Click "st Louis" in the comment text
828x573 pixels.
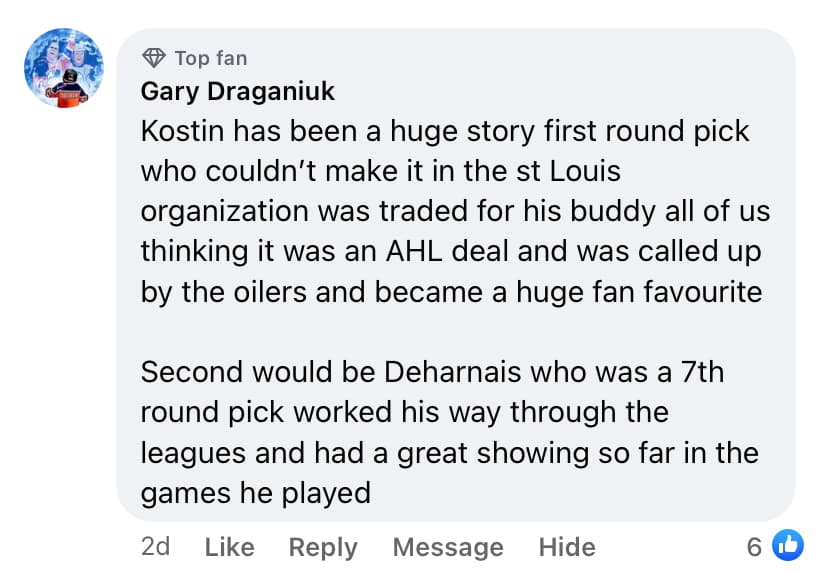tap(580, 172)
